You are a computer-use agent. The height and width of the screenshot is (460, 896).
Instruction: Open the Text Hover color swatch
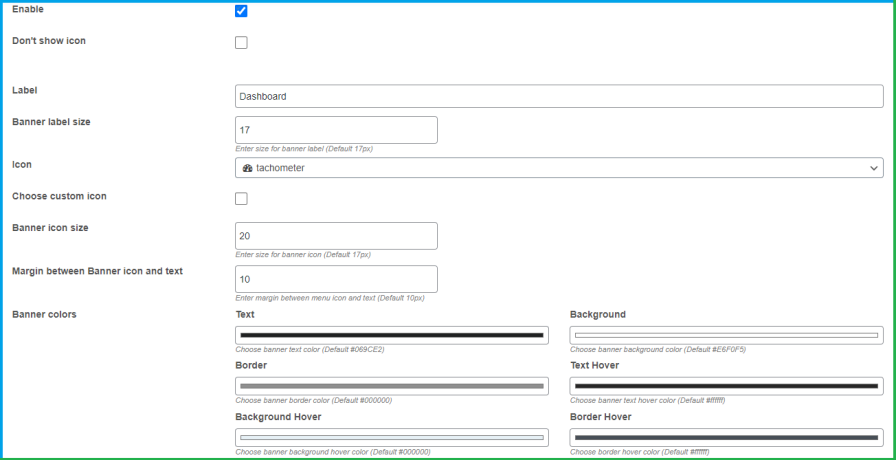726,386
